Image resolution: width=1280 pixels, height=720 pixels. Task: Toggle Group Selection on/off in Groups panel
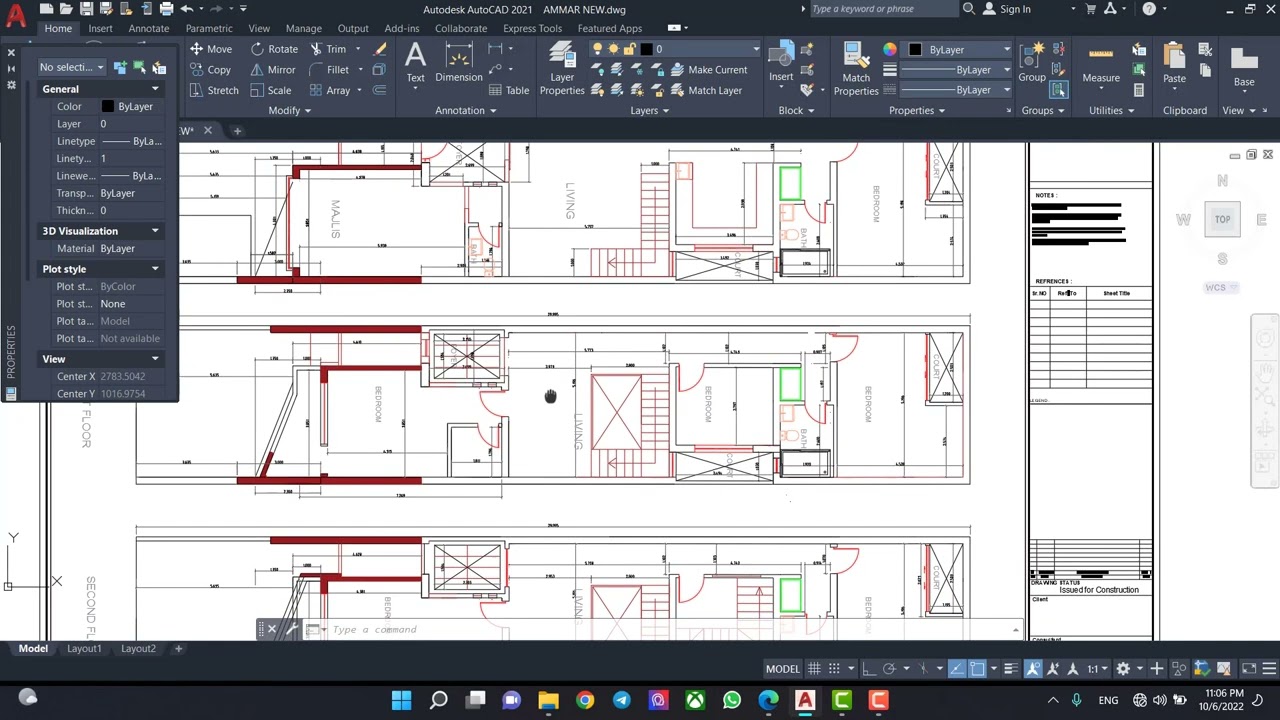1058,90
